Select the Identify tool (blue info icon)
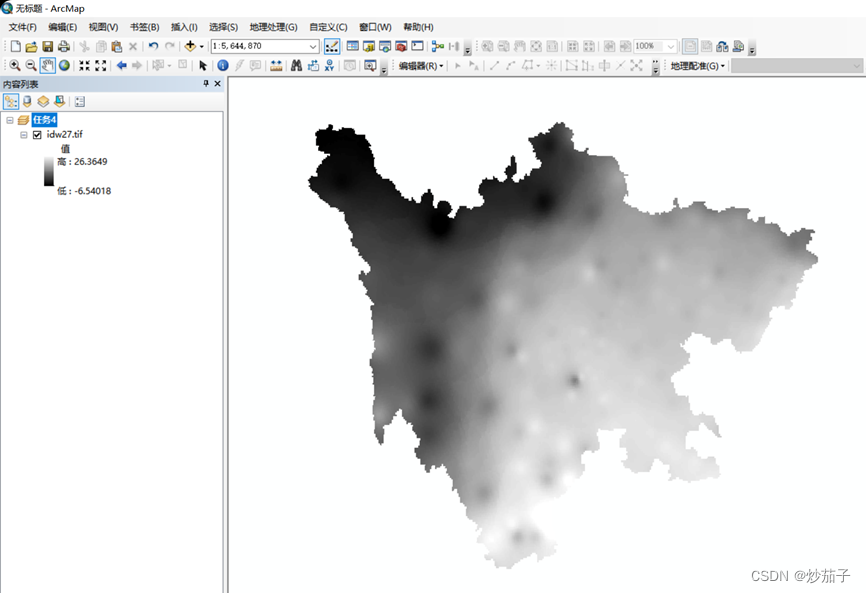Screen dimensions: 866x593 coord(223,65)
